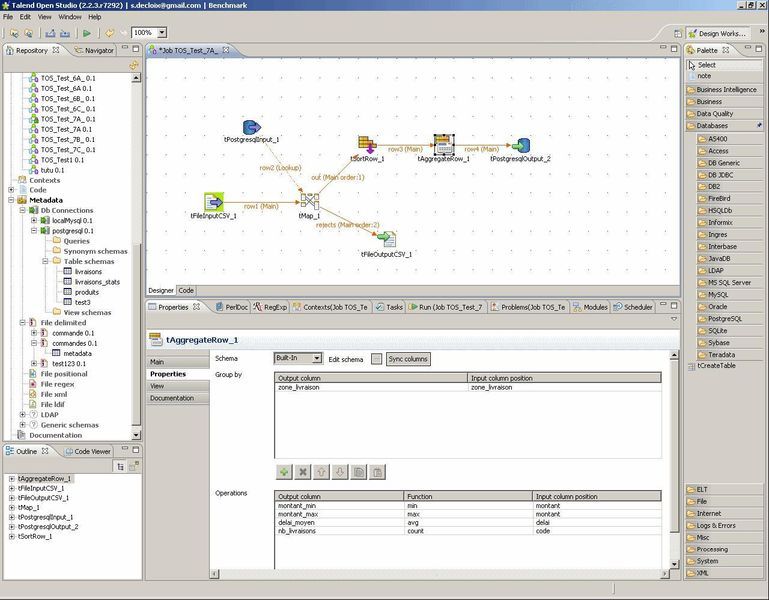Open the Run job tab
Viewport: 769px width, 600px height.
452,307
